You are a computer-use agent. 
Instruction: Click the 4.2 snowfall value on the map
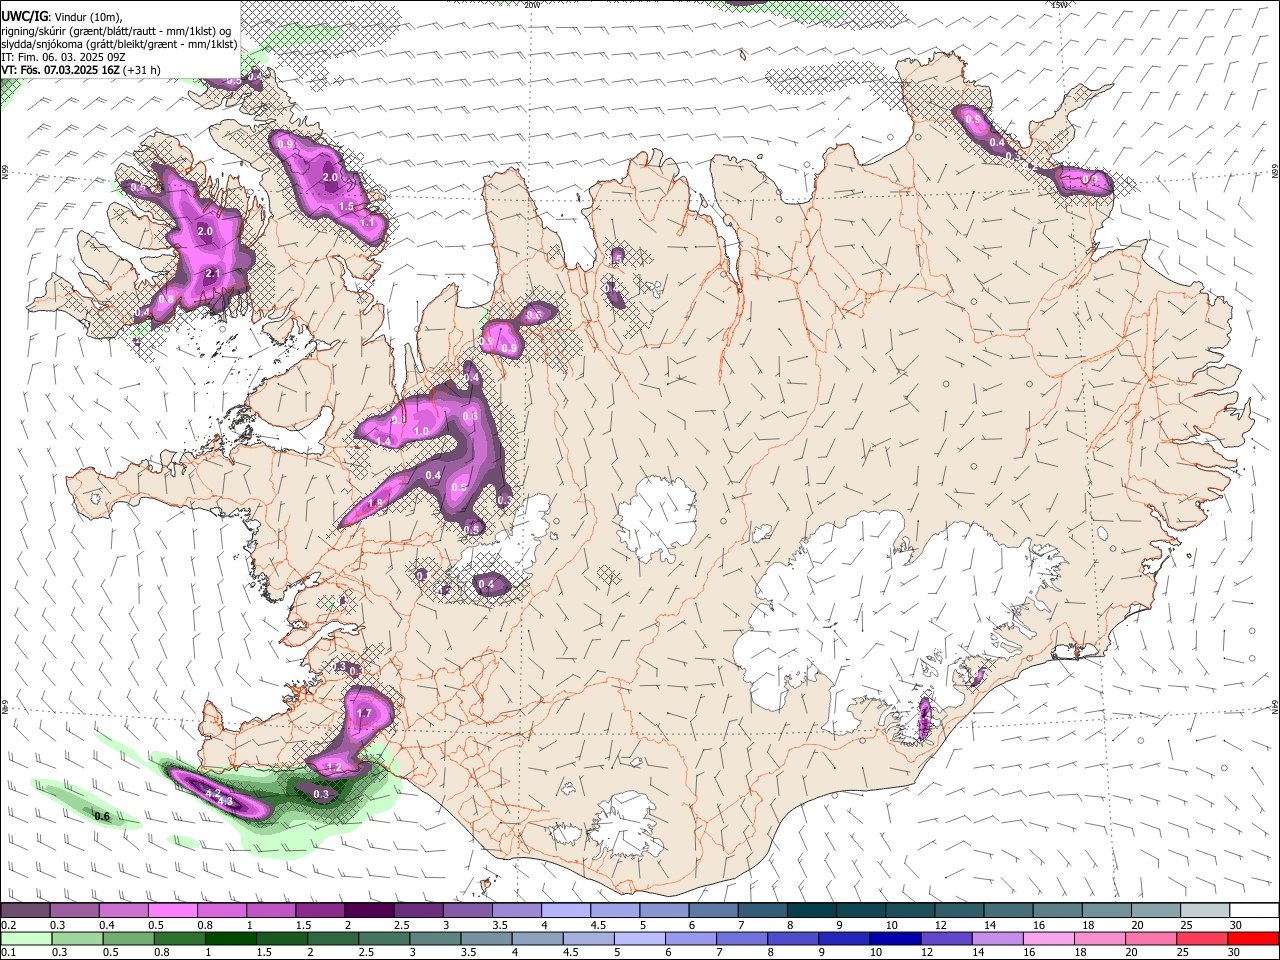[x=212, y=793]
